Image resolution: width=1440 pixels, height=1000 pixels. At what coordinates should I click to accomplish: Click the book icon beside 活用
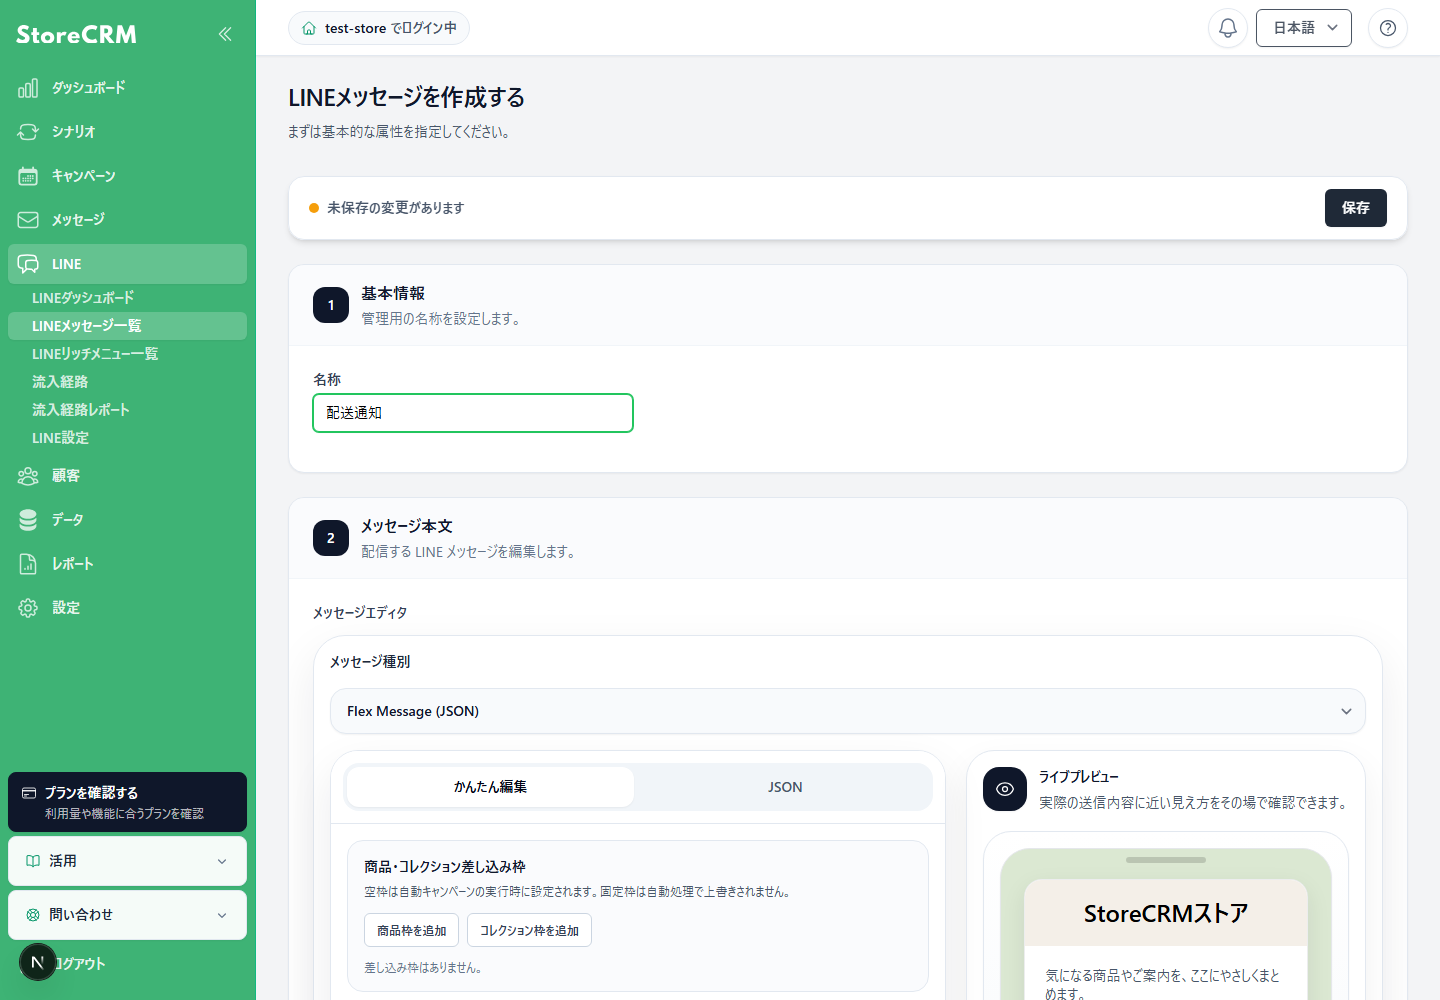tap(33, 861)
